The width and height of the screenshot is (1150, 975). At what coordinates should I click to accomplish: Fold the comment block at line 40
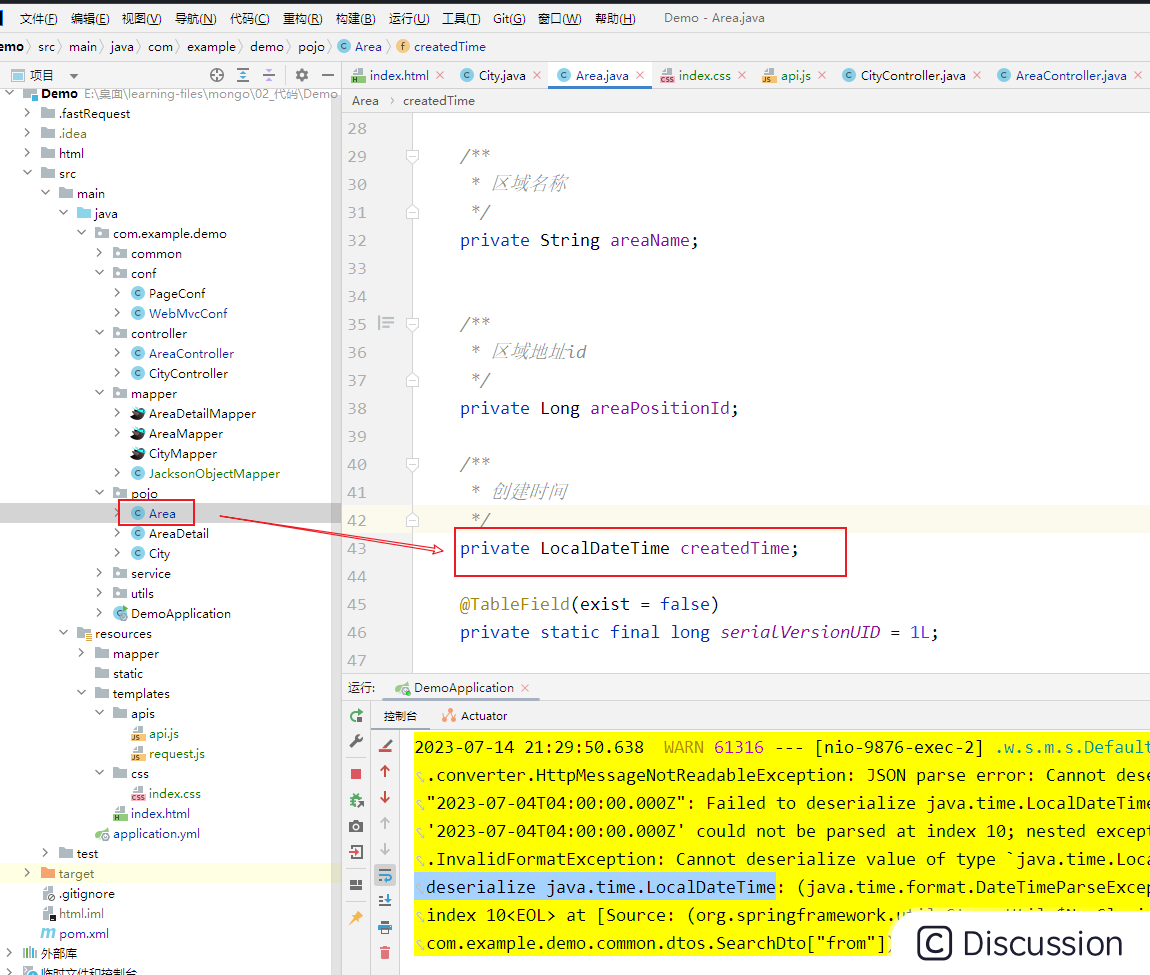click(412, 464)
